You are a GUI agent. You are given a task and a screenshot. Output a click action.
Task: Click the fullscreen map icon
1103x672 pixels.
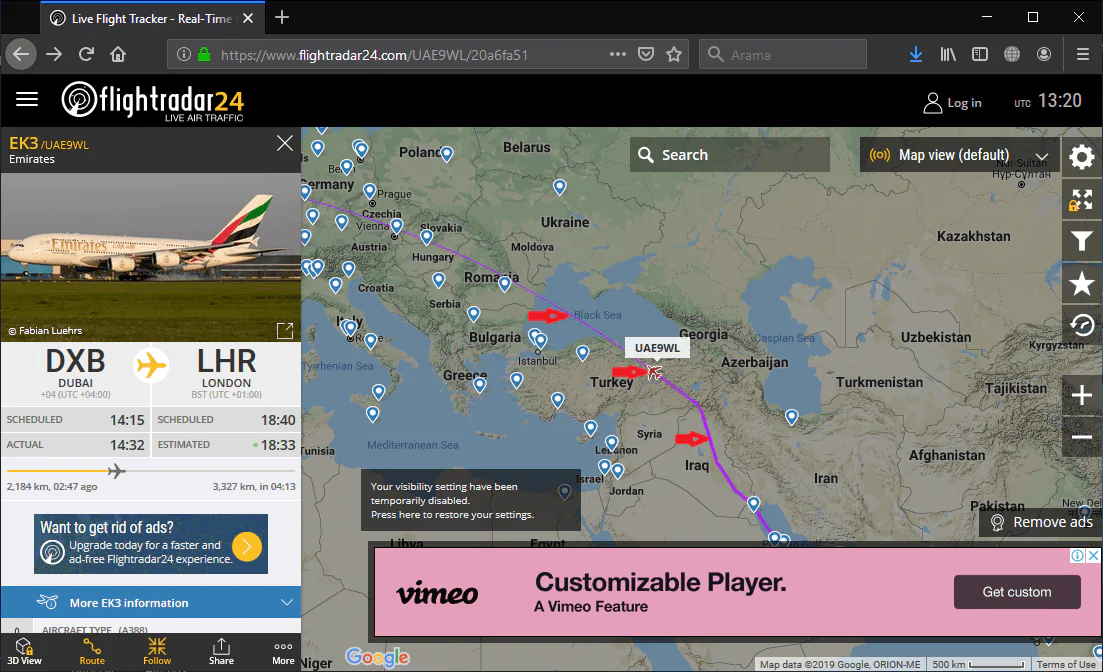tap(1081, 199)
